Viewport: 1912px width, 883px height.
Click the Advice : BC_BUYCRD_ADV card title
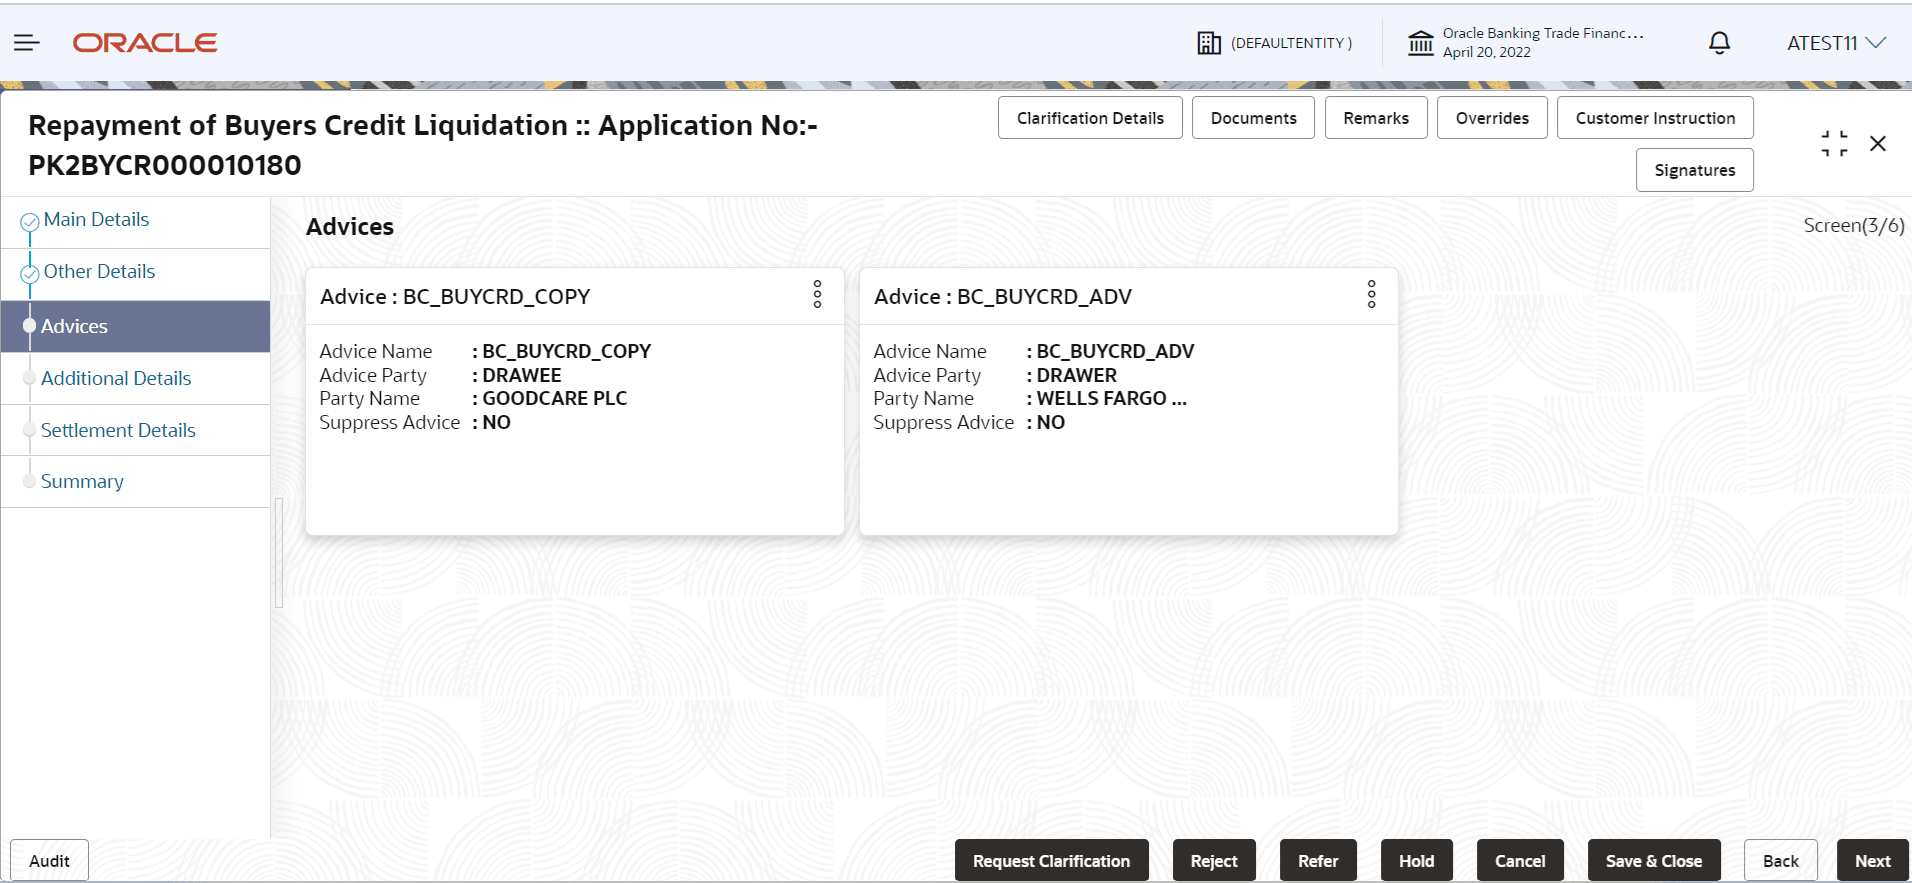click(x=1003, y=297)
